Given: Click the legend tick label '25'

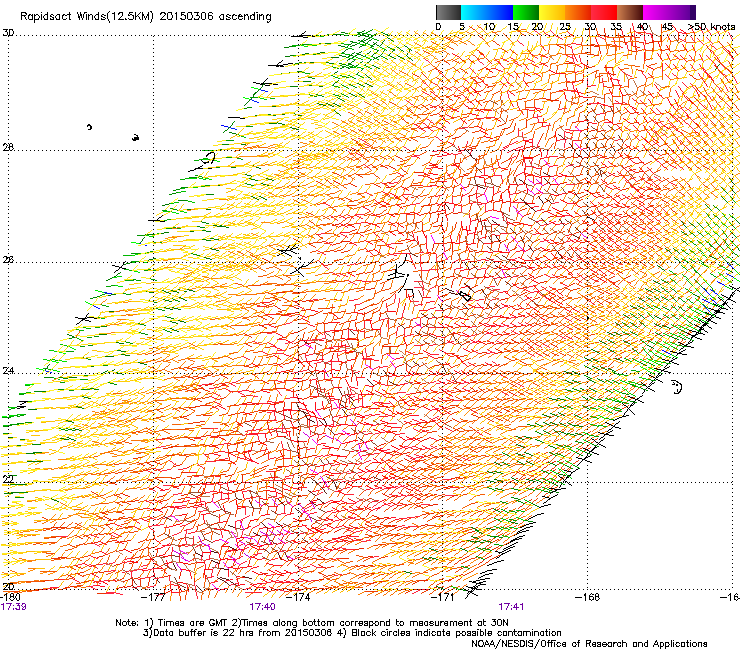Looking at the screenshot, I should point(565,26).
